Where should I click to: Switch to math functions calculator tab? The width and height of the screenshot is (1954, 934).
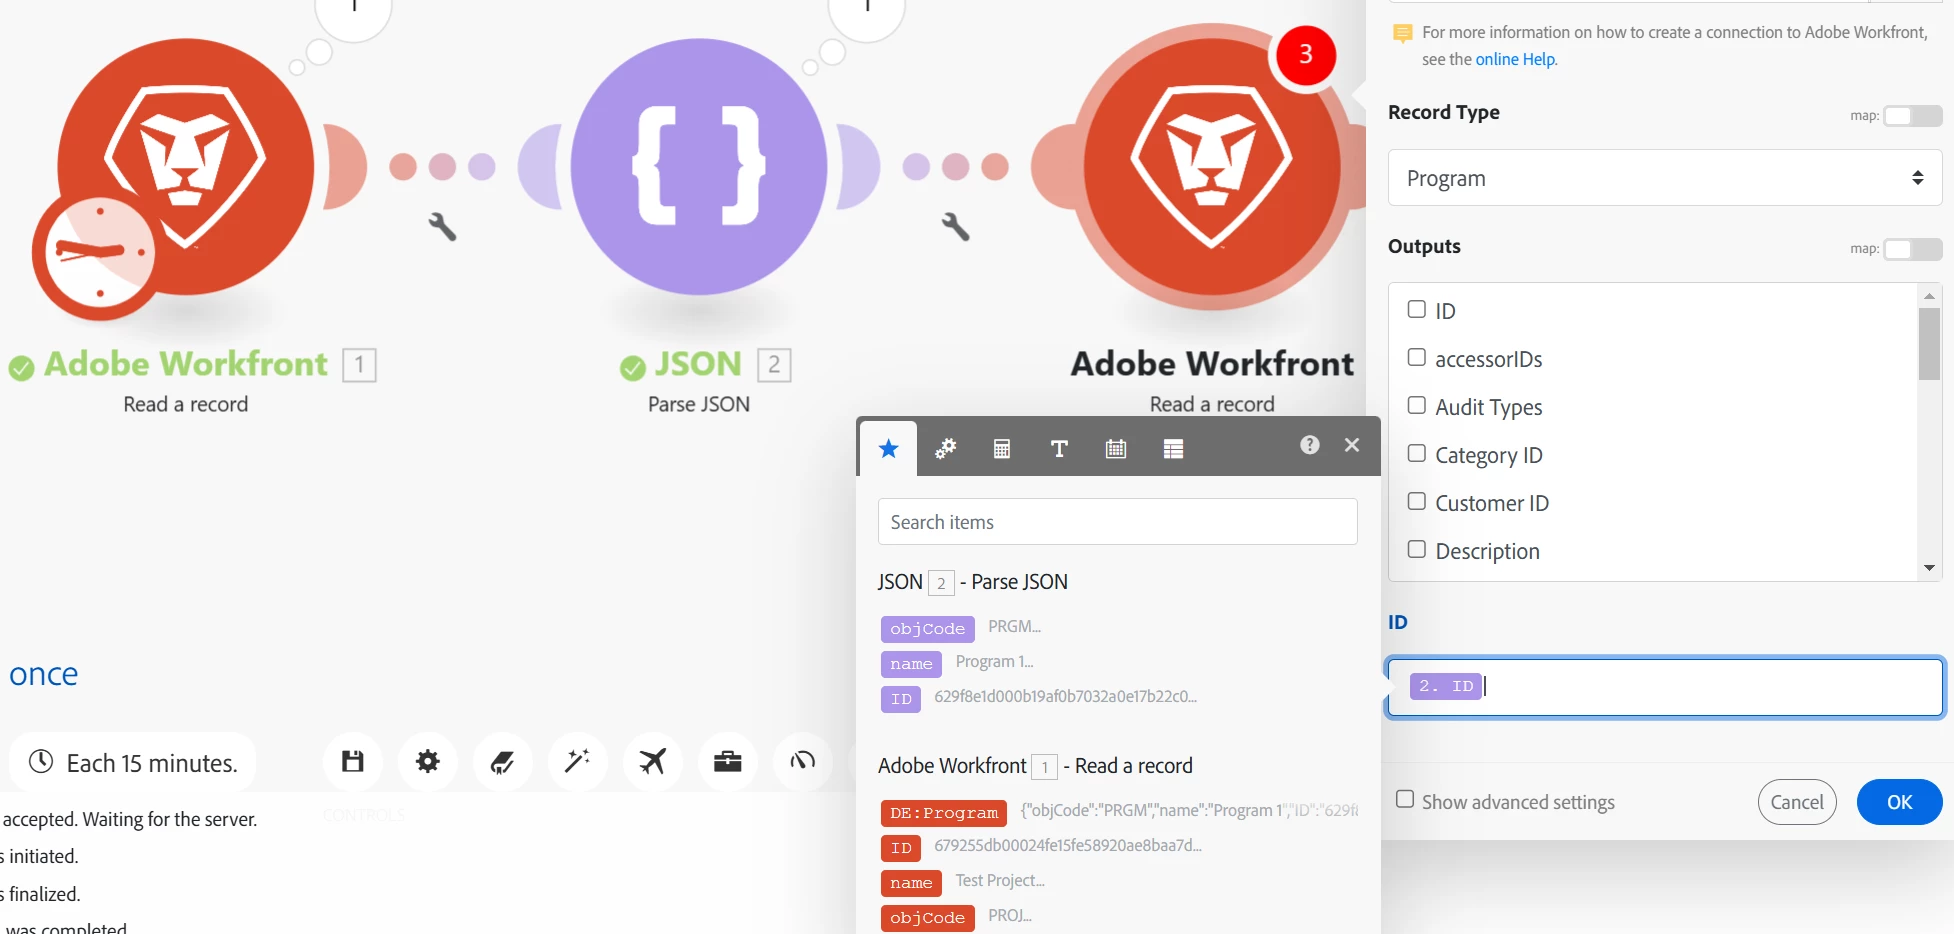[1002, 449]
